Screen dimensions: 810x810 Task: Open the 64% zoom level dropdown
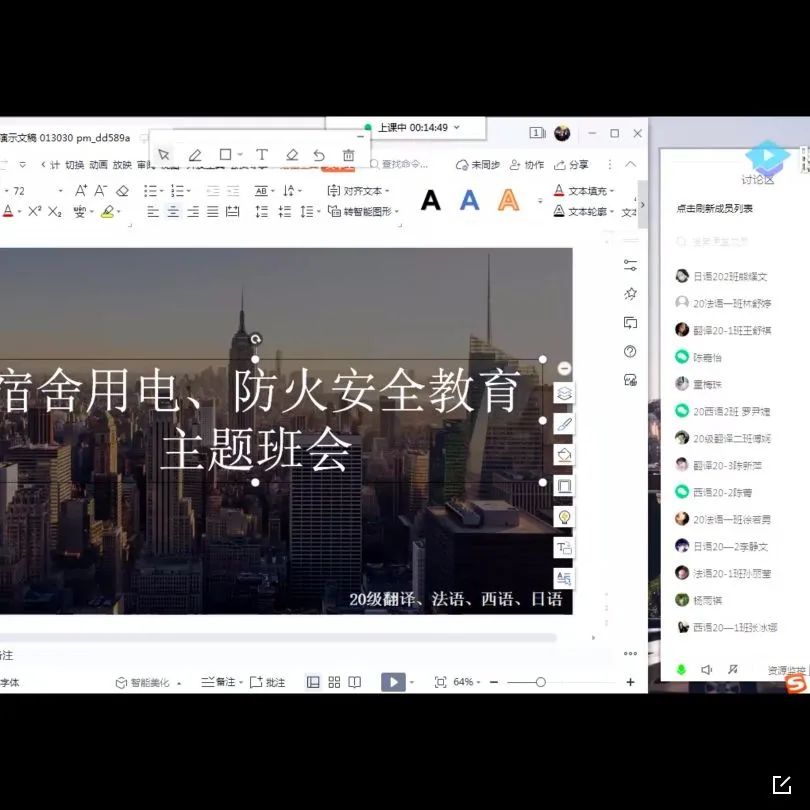pyautogui.click(x=467, y=682)
